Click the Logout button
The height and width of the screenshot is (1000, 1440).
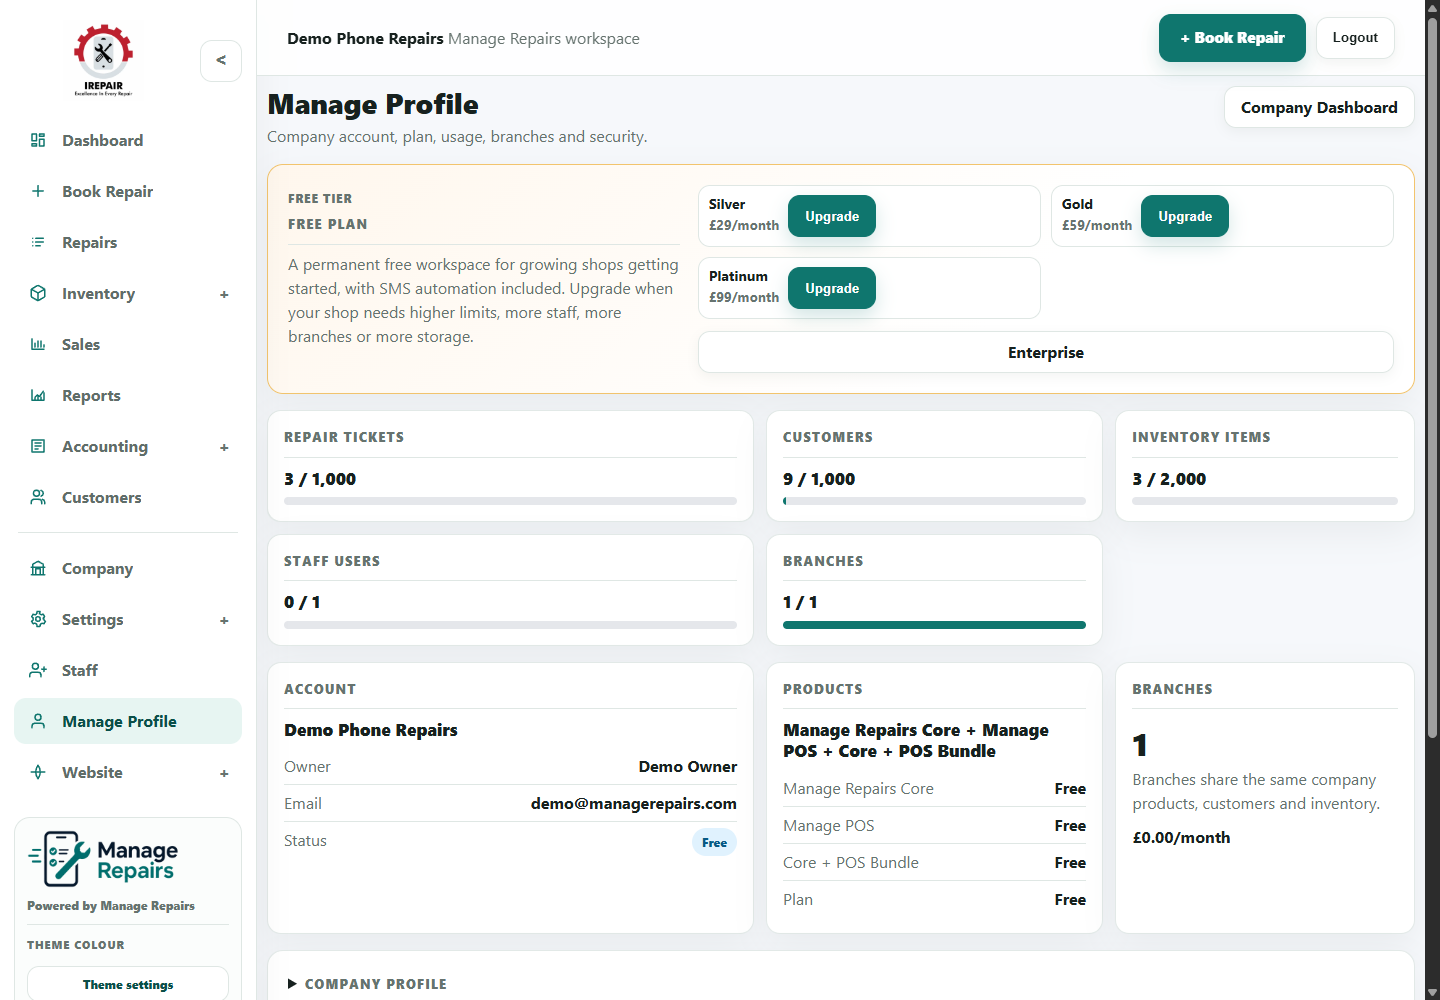[1355, 38]
